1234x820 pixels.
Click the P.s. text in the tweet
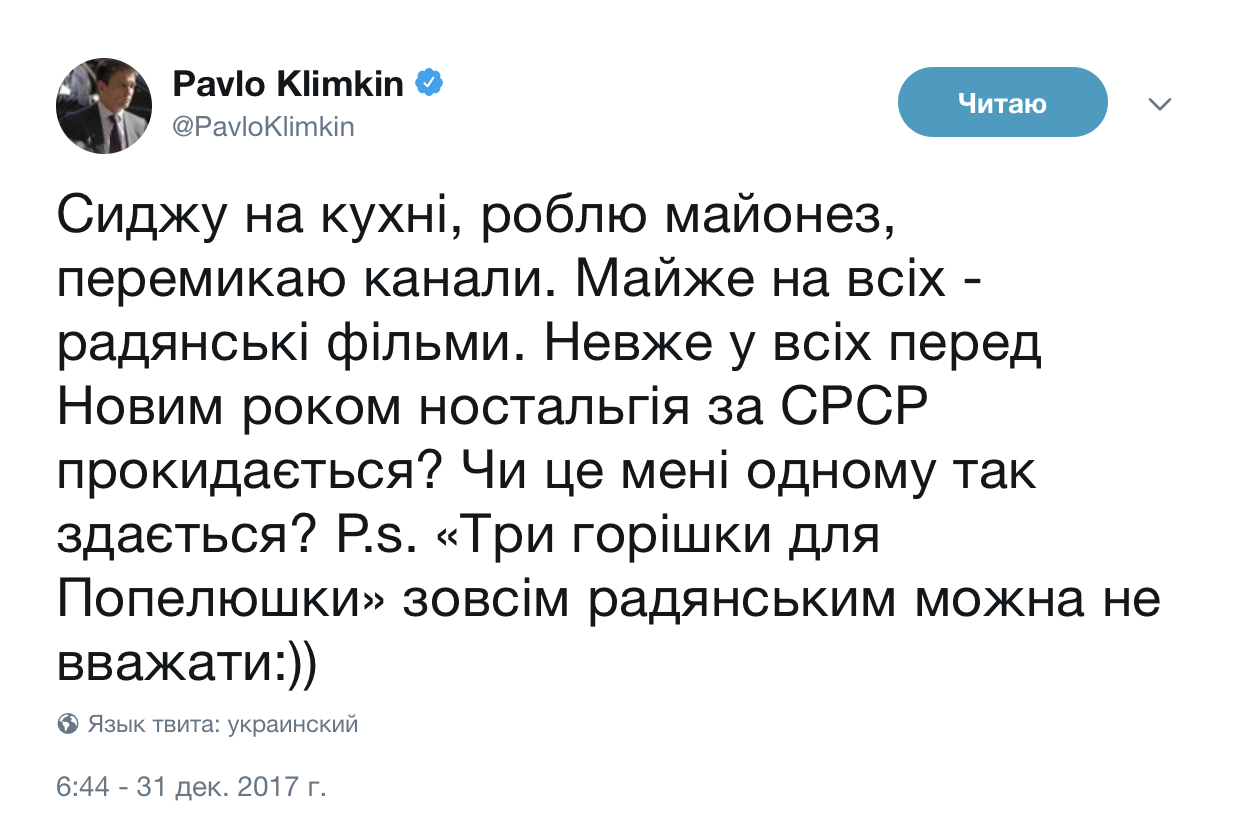tap(371, 539)
